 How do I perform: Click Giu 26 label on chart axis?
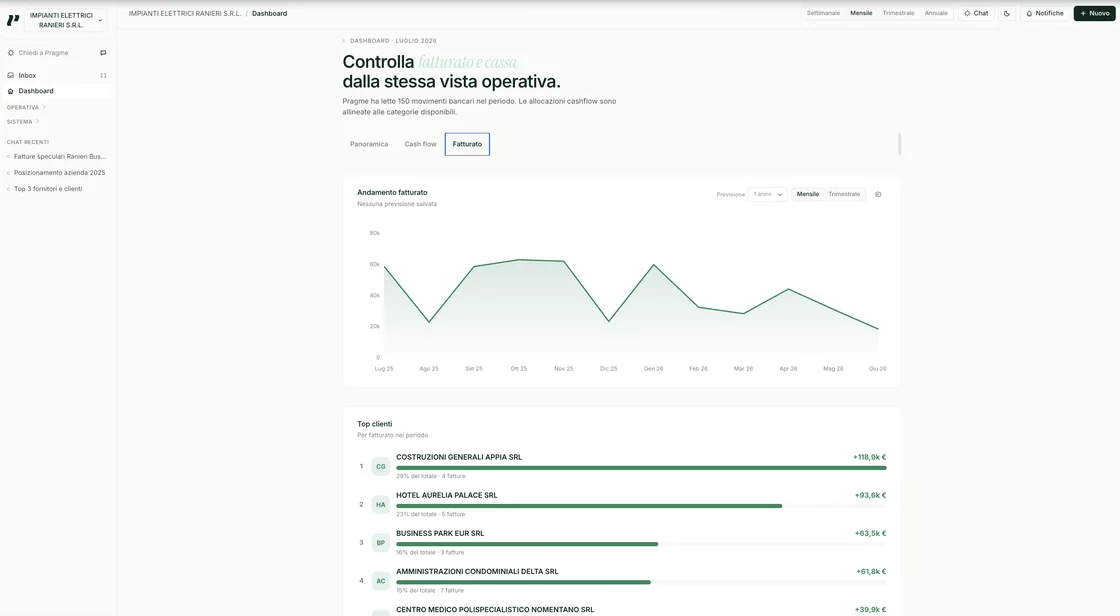pyautogui.click(x=877, y=369)
